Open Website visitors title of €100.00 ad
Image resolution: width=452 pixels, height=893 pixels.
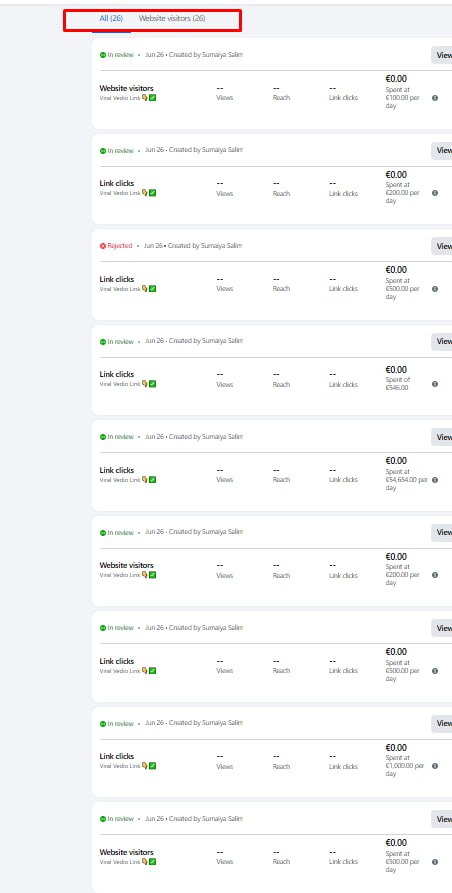[126, 88]
